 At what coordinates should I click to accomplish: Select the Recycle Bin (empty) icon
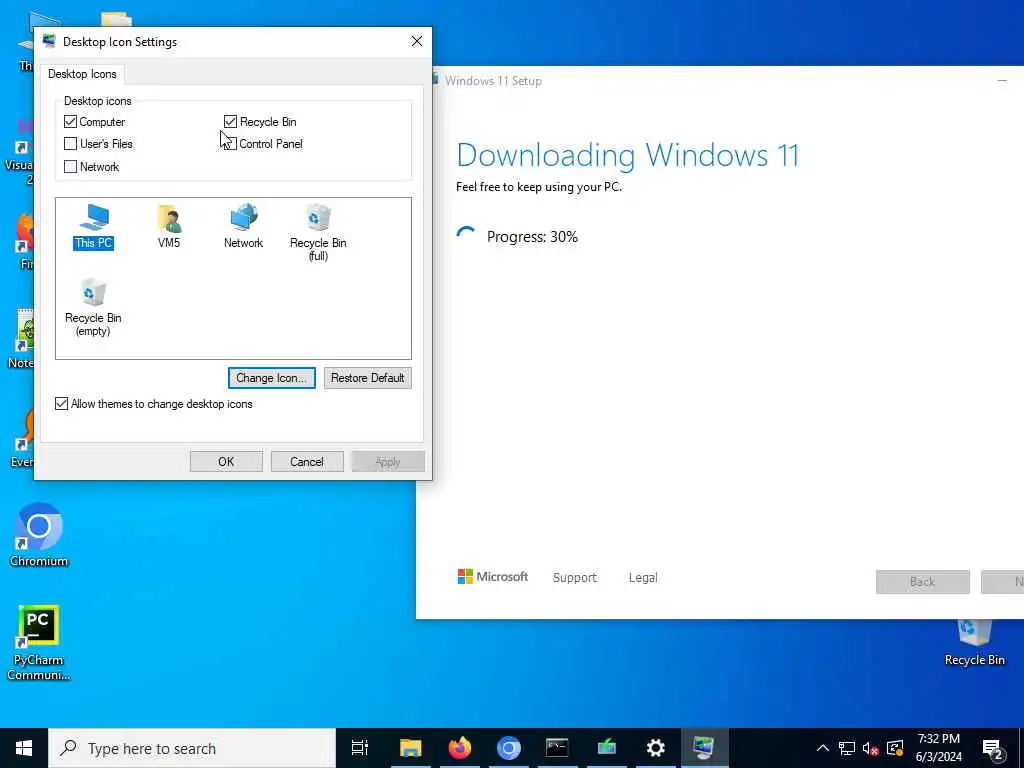(93, 308)
